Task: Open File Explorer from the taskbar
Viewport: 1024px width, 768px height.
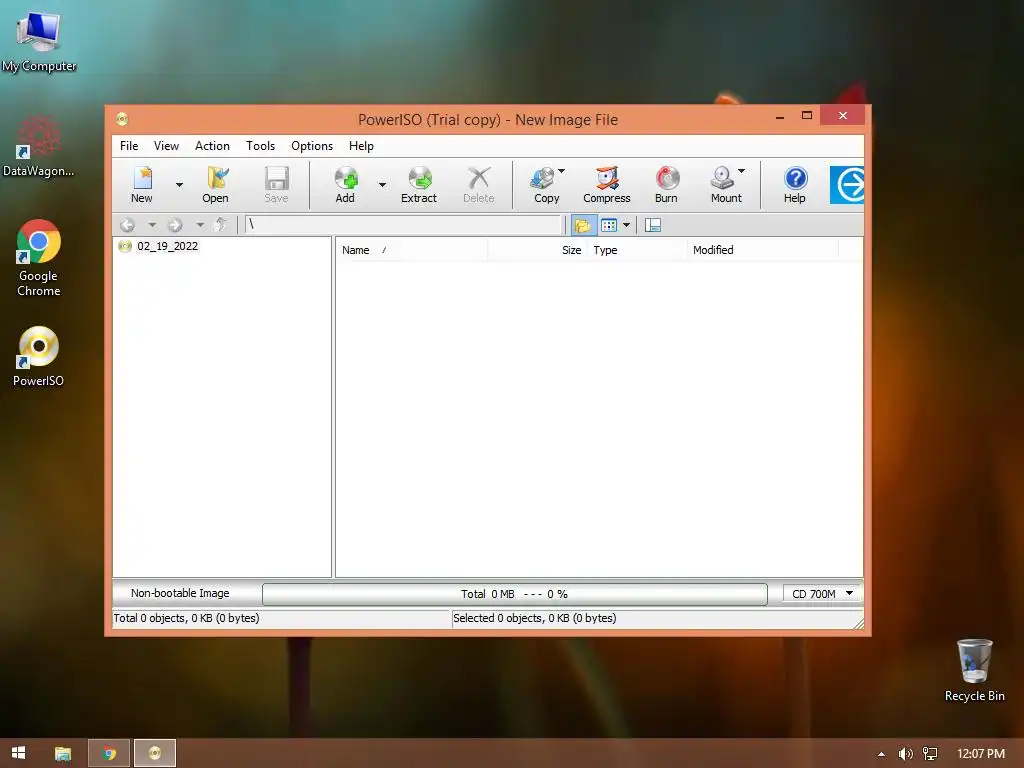Action: (x=63, y=753)
